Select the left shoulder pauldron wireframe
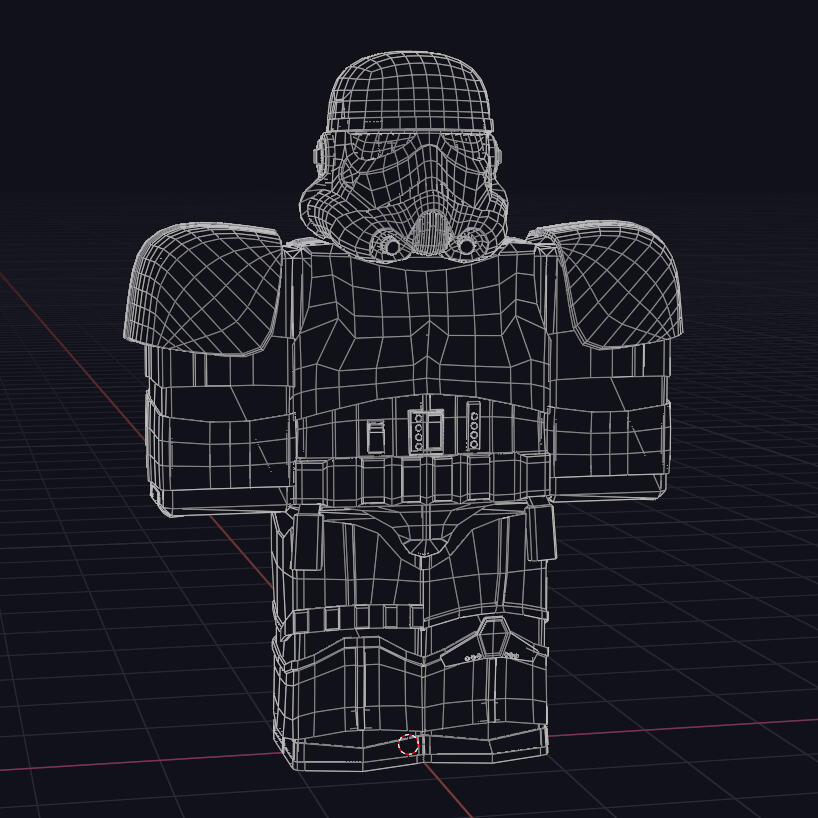The image size is (818, 818). coord(204,288)
